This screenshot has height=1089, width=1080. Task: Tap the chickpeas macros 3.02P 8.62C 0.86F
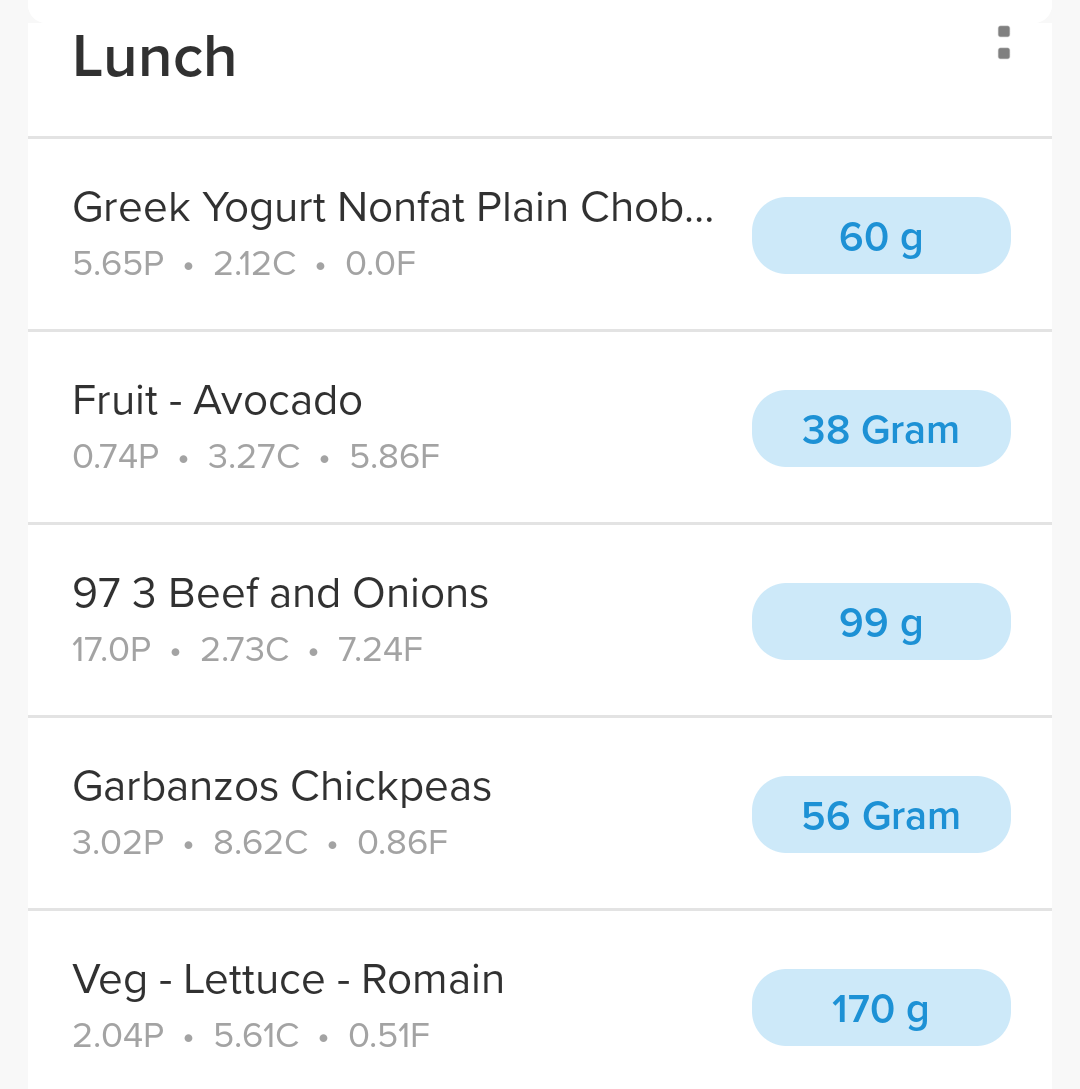pos(260,843)
